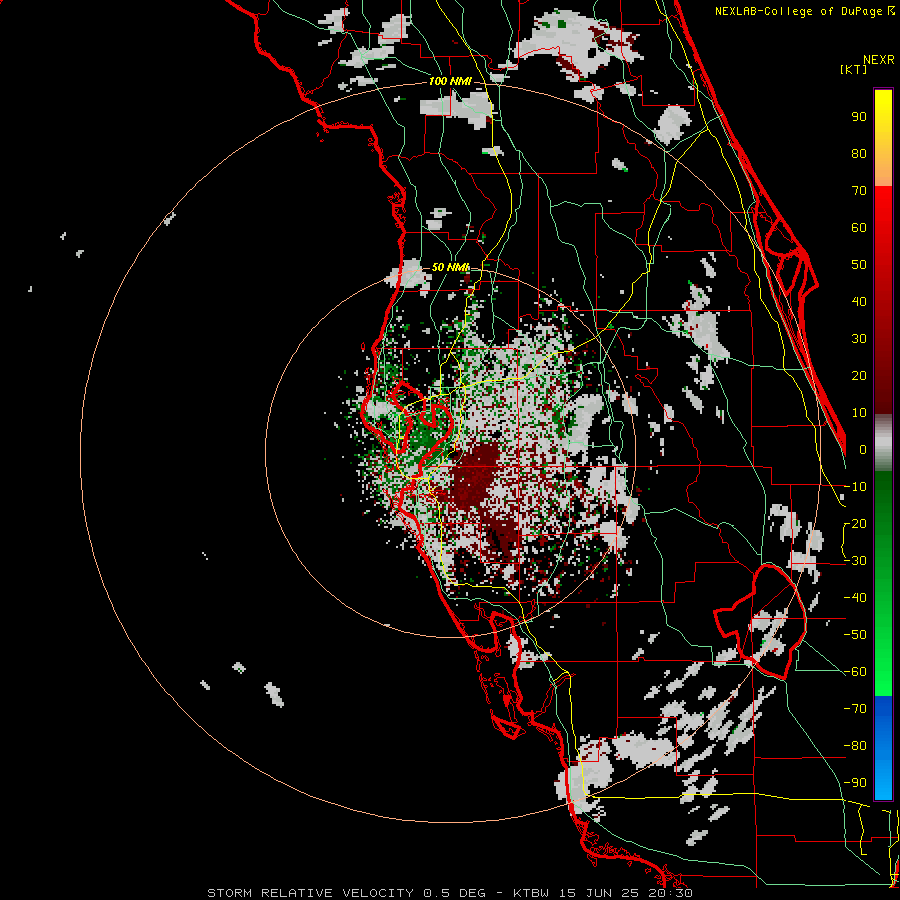
Task: Pick the blue segment of the velocity color bar
Action: pyautogui.click(x=883, y=748)
